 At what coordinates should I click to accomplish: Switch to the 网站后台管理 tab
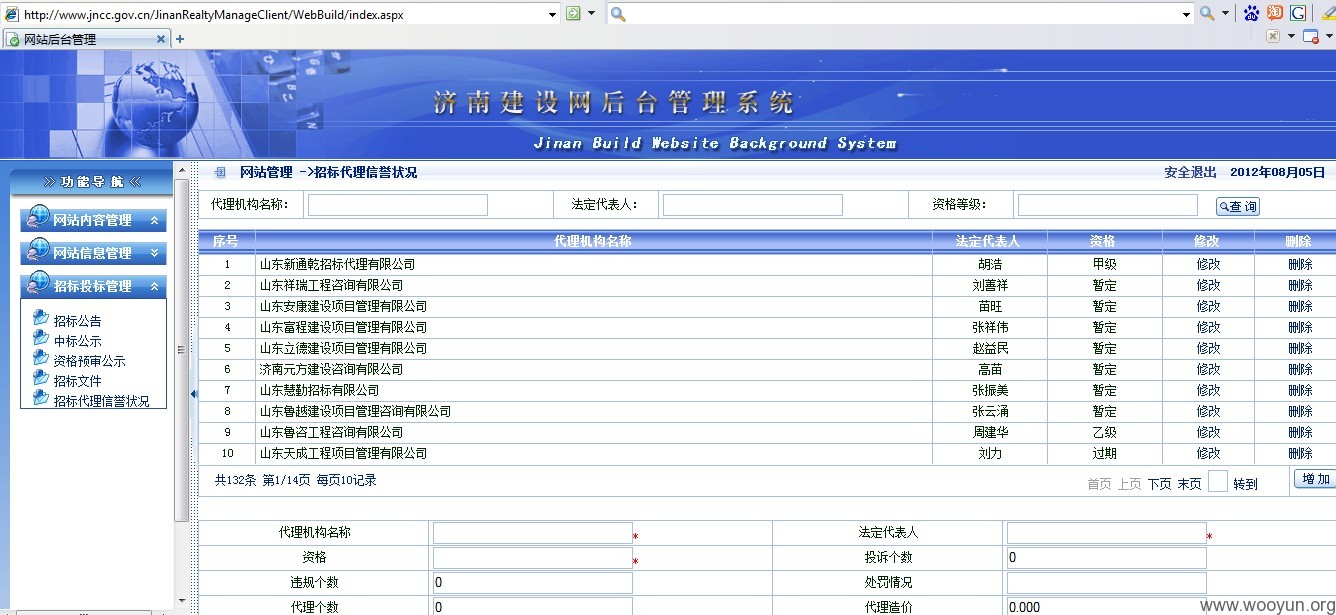pyautogui.click(x=85, y=39)
